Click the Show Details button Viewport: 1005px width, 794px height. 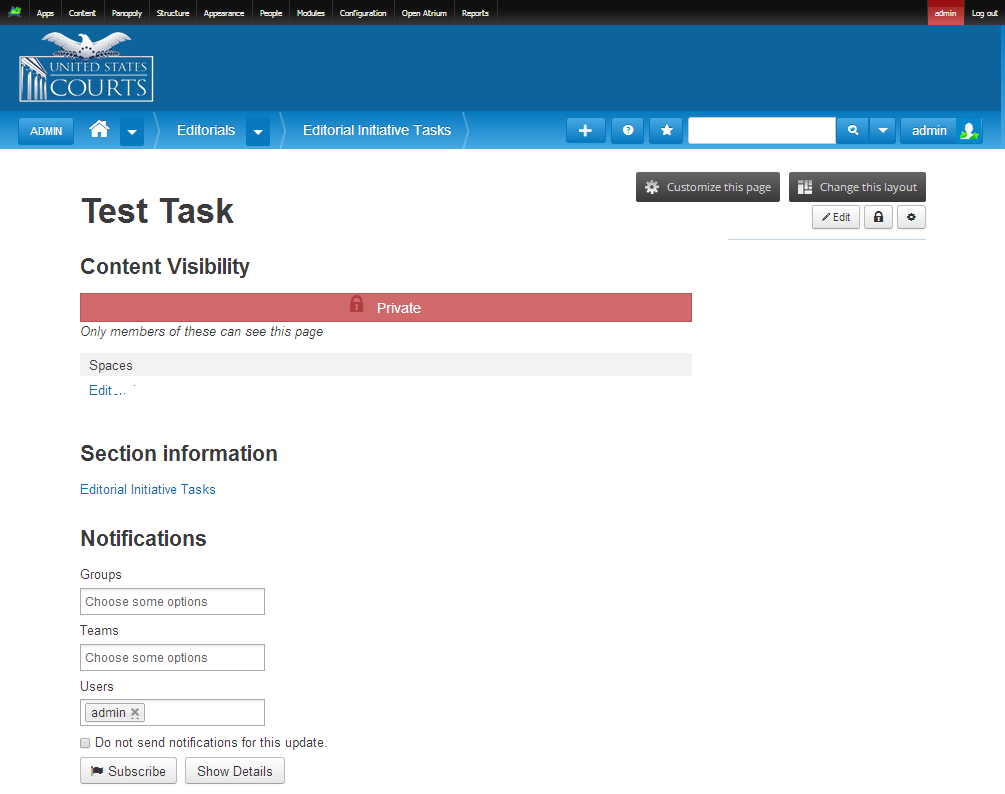pos(234,770)
